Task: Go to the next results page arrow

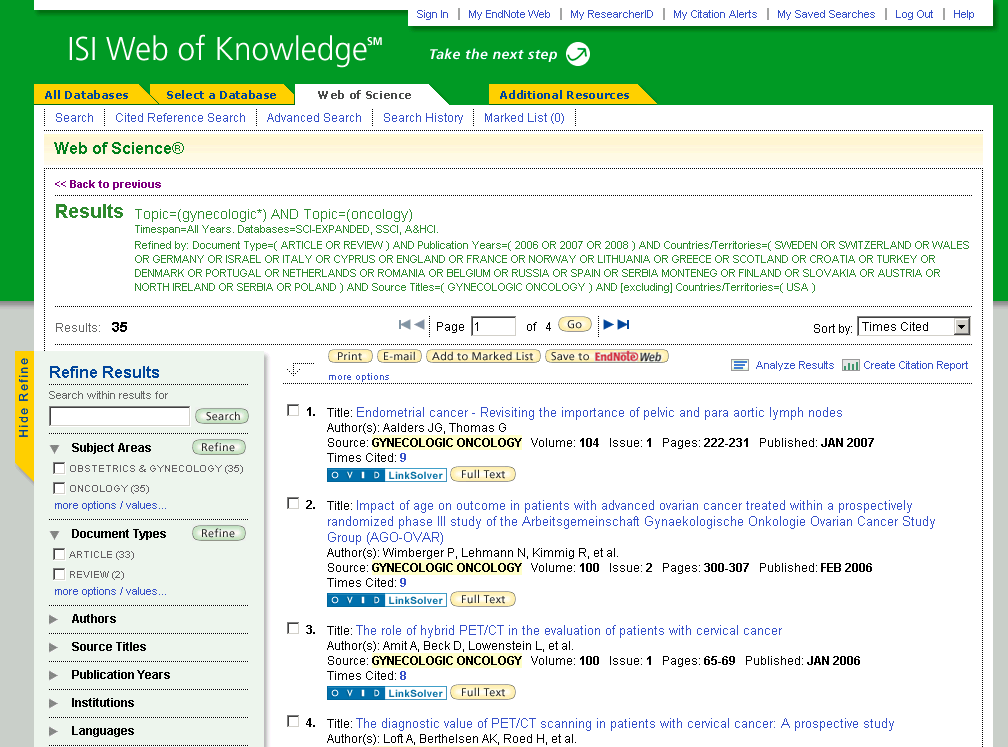Action: pyautogui.click(x=608, y=325)
